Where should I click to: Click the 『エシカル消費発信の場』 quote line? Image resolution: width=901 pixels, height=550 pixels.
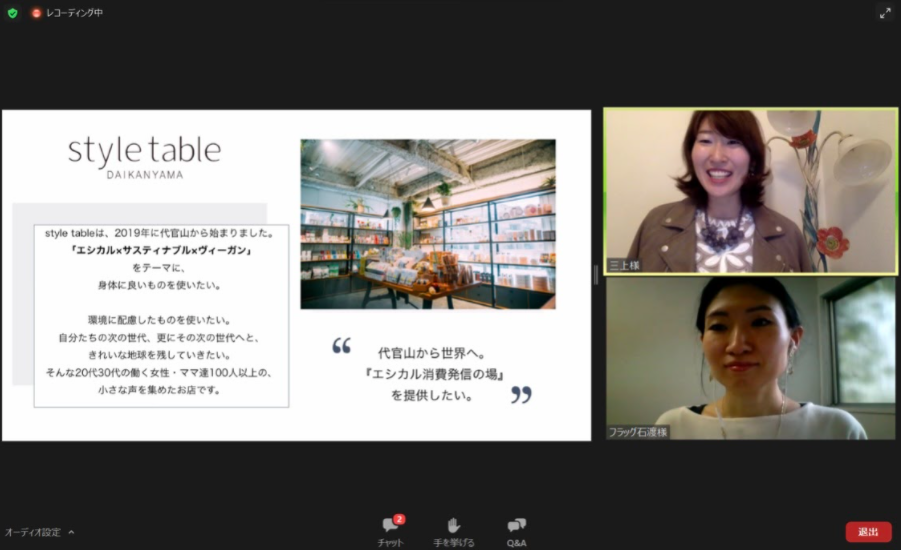click(434, 374)
